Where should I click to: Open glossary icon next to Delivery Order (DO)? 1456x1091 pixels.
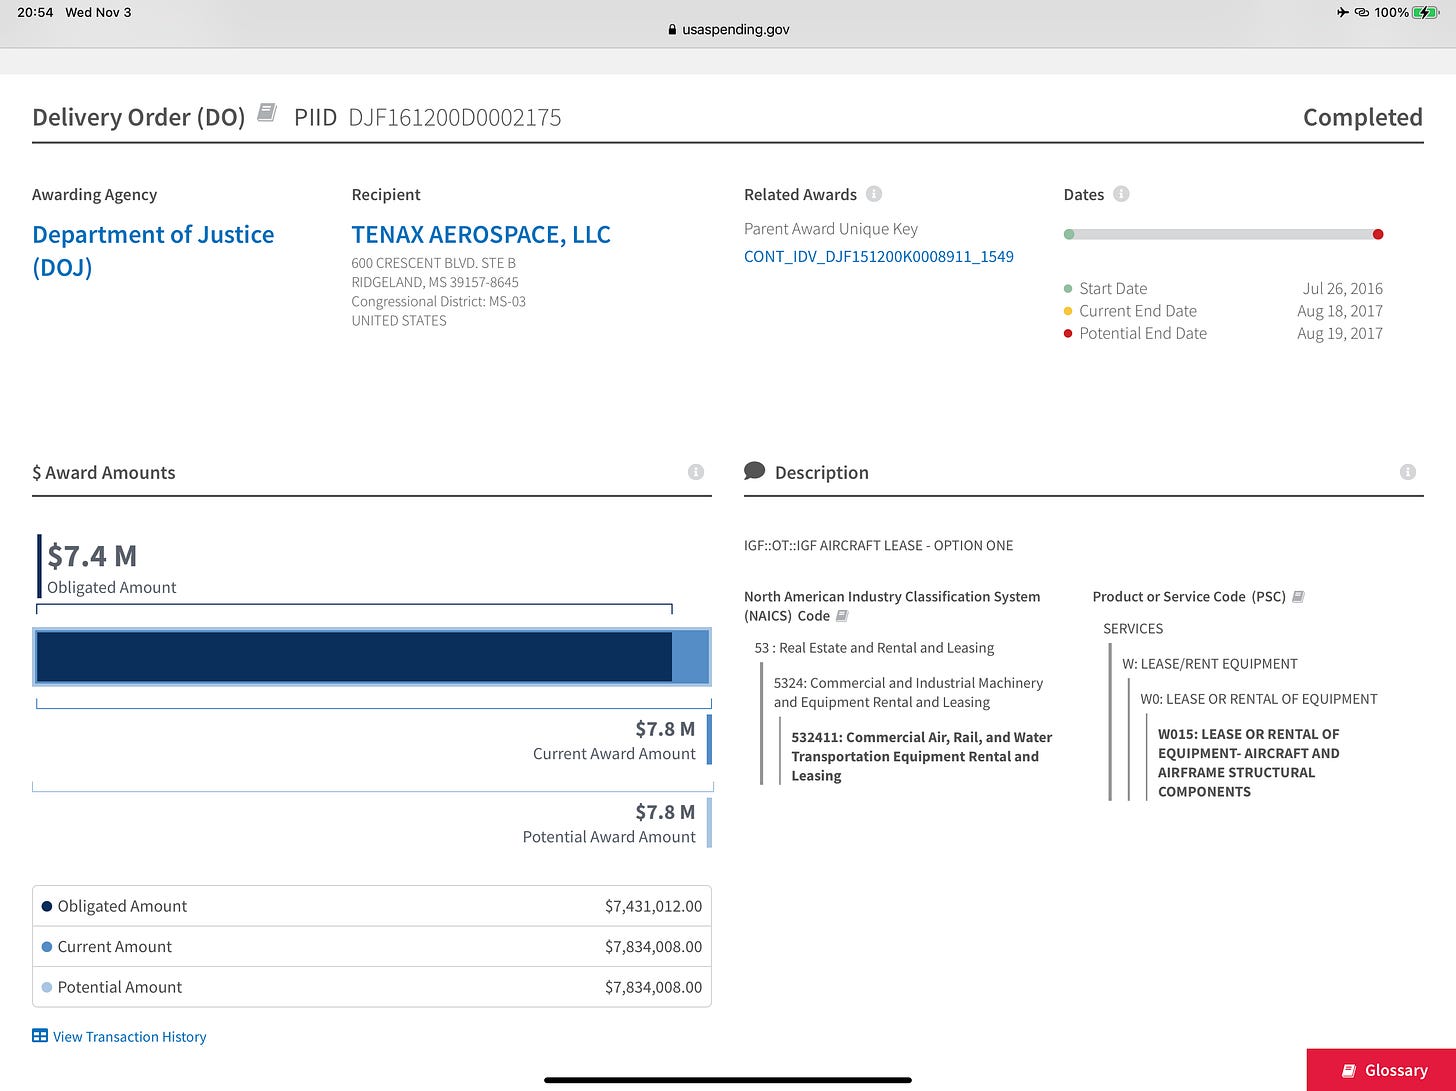tap(267, 112)
